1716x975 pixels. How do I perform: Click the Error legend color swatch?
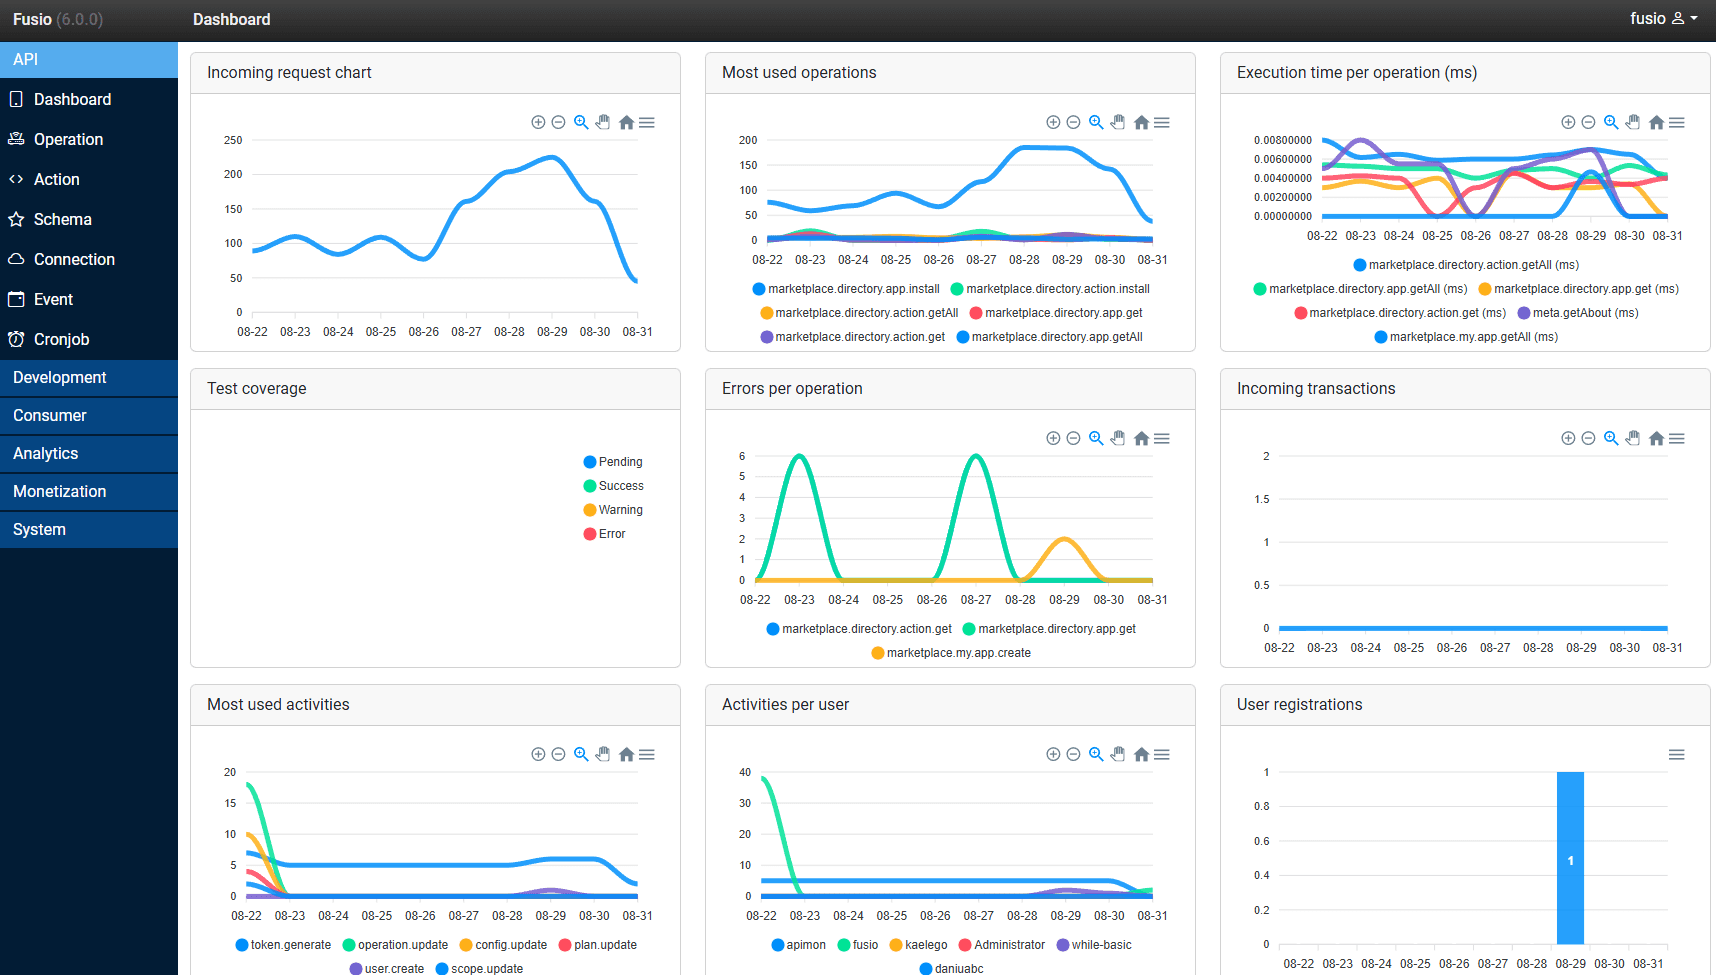click(x=590, y=534)
